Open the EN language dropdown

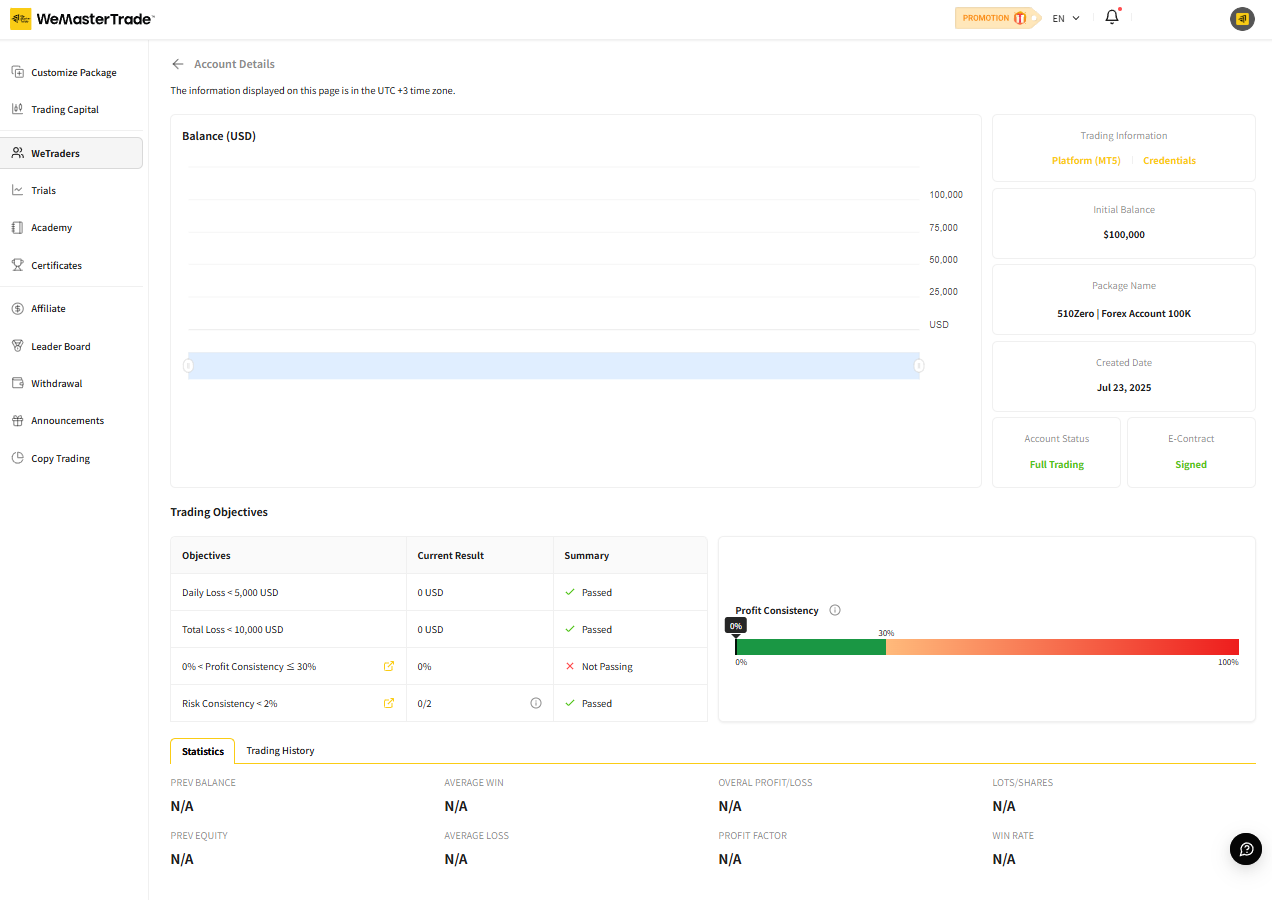1066,18
